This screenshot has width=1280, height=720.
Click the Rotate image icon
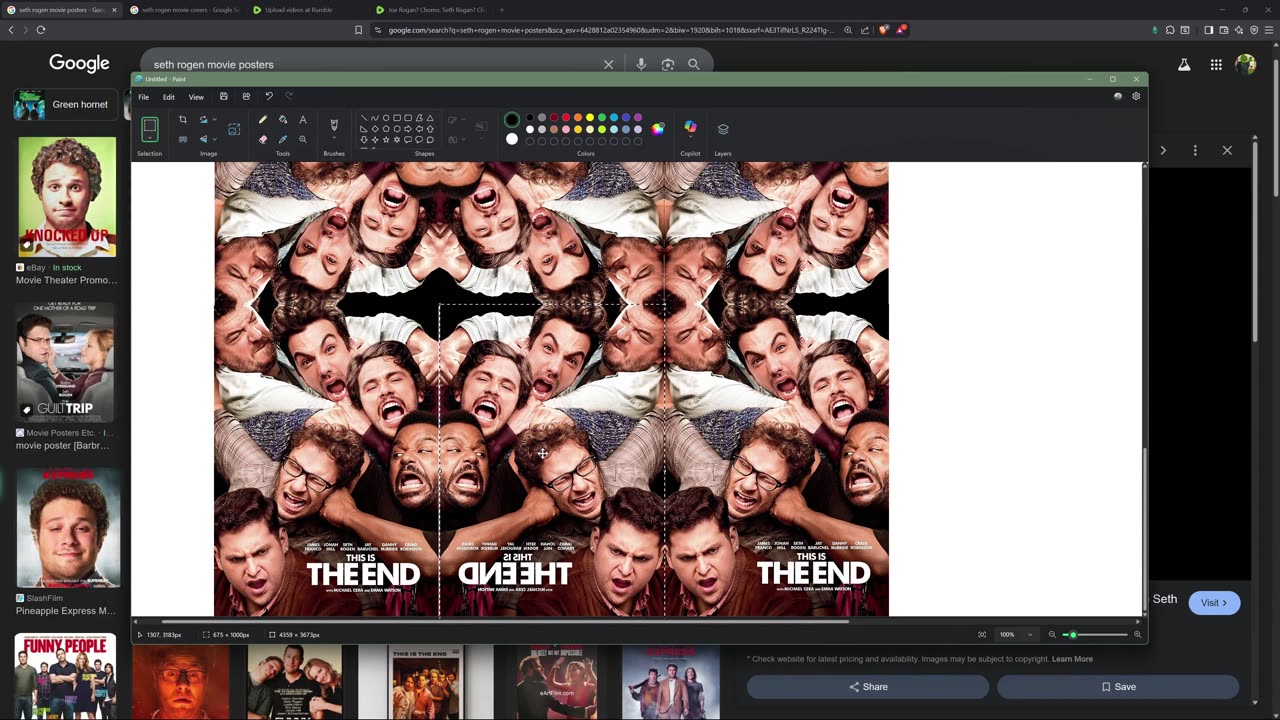tap(203, 120)
